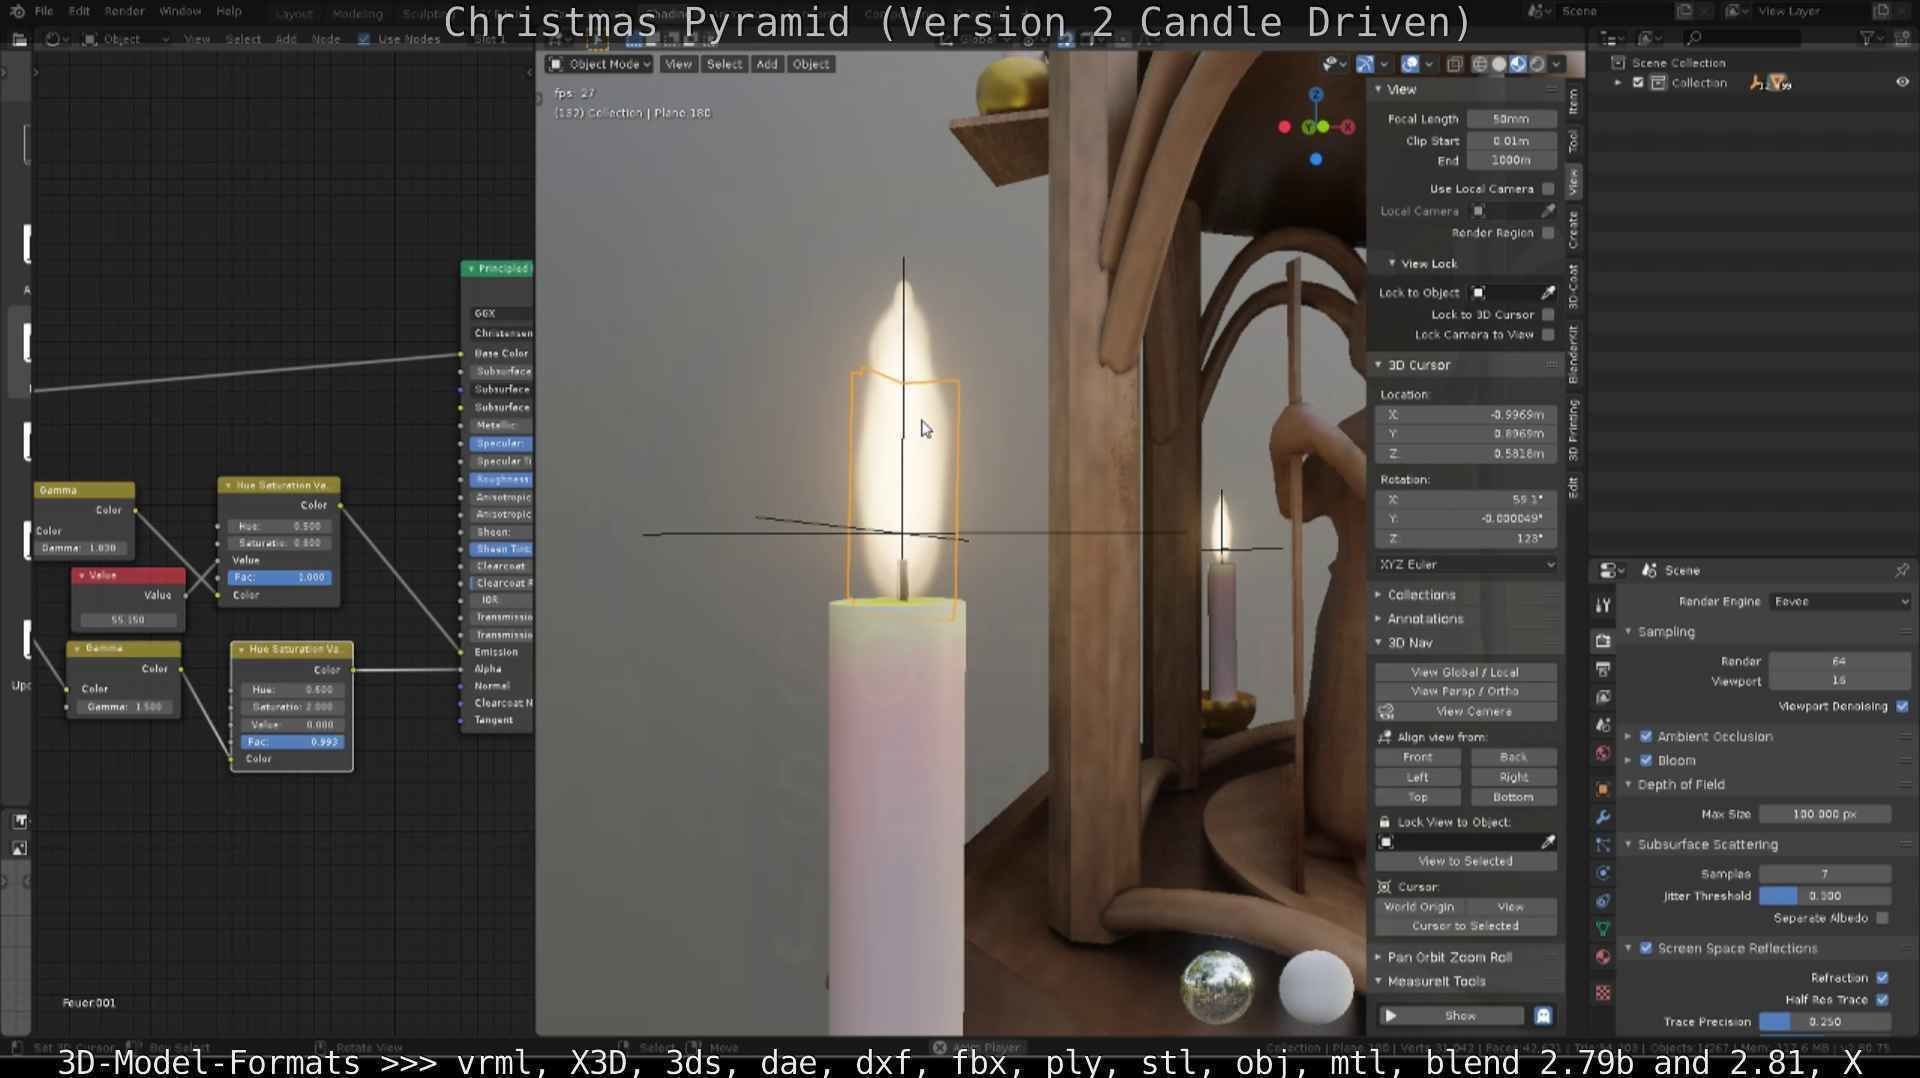The image size is (1920, 1078).
Task: Switch to Item sidebar tab
Action: coord(1573,102)
